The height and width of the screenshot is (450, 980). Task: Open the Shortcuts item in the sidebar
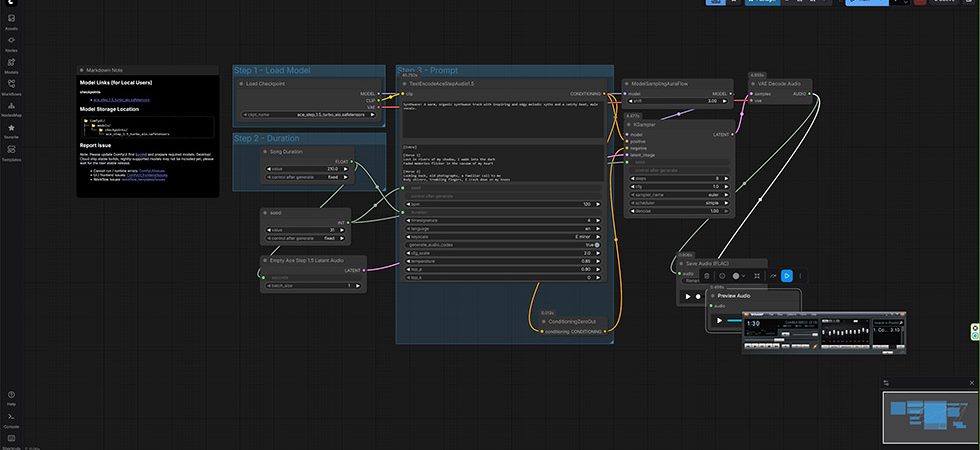(x=11, y=440)
